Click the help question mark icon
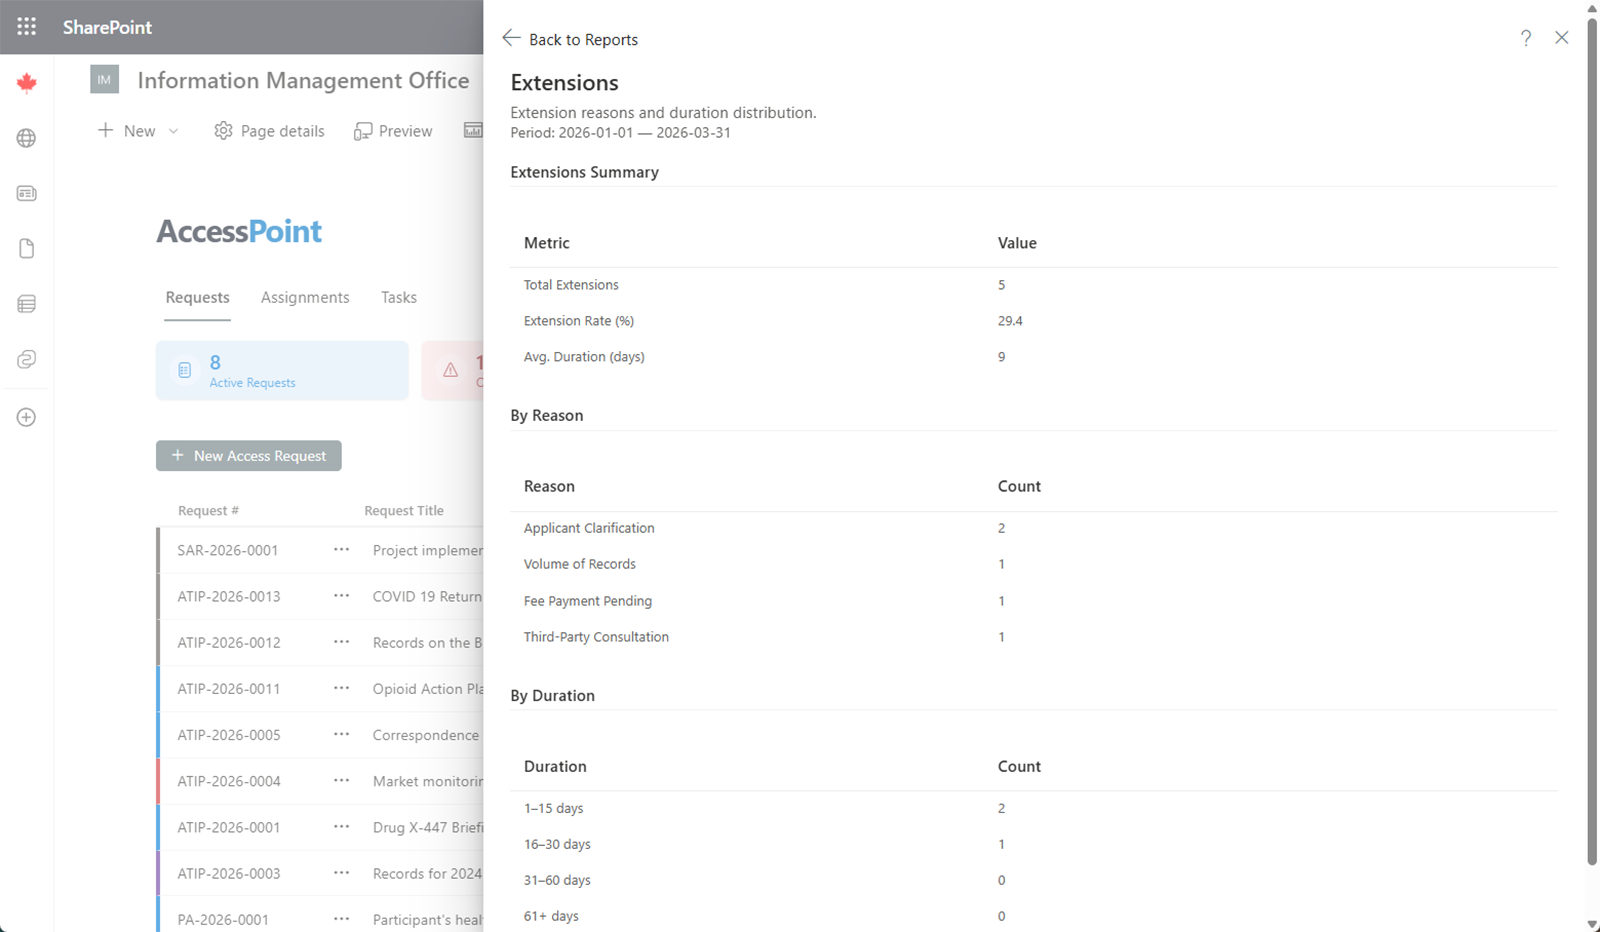The image size is (1600, 932). click(1526, 38)
